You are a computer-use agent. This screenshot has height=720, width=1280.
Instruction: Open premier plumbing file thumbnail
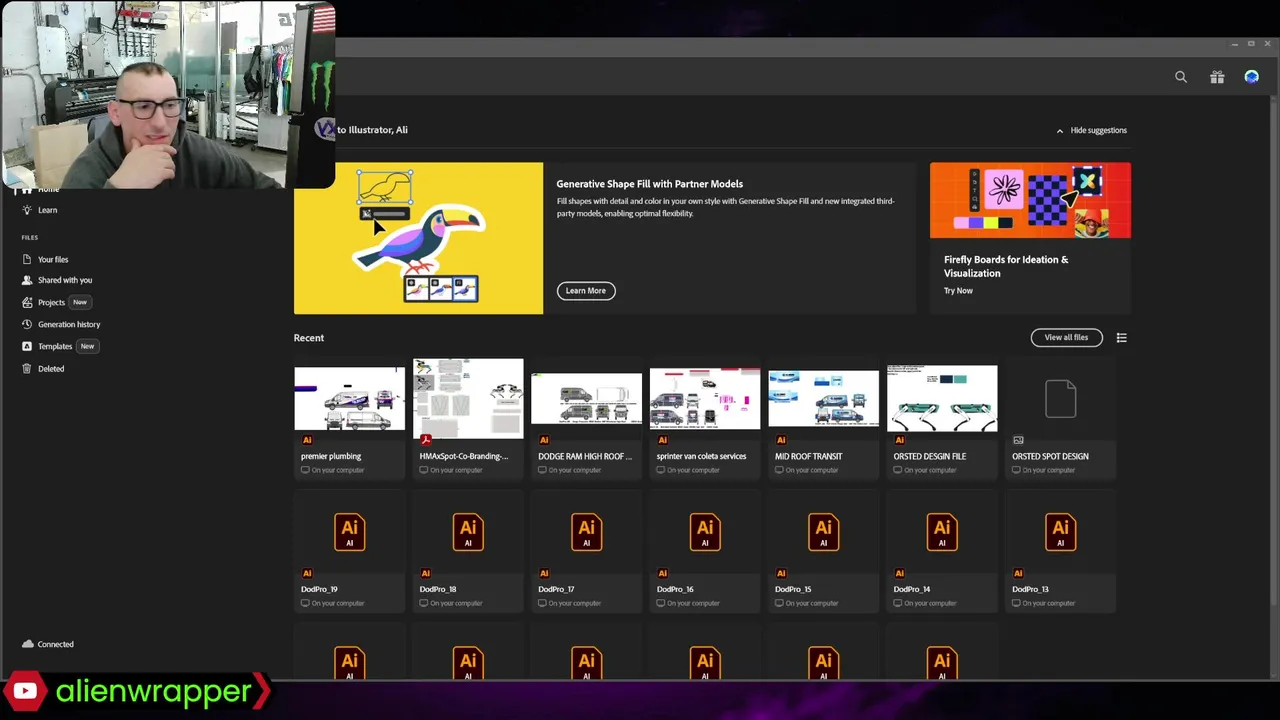pyautogui.click(x=350, y=399)
